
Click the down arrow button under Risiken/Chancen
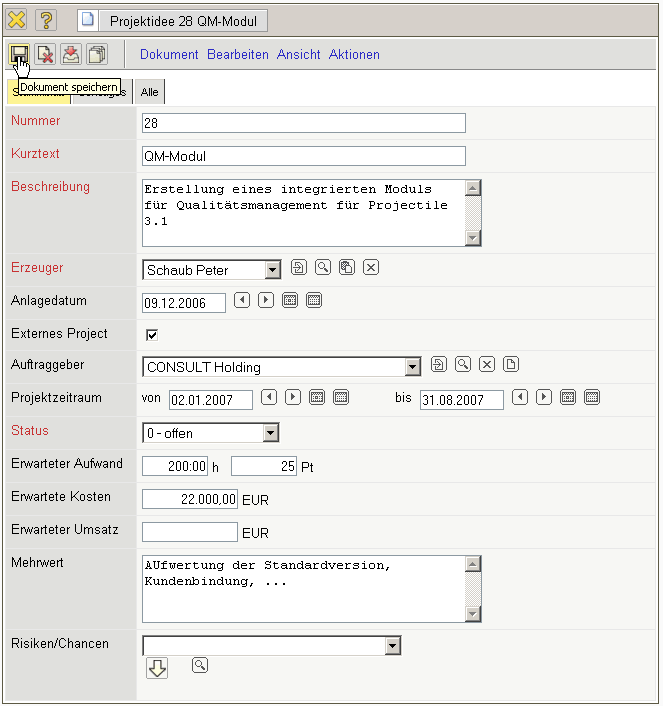coord(157,668)
